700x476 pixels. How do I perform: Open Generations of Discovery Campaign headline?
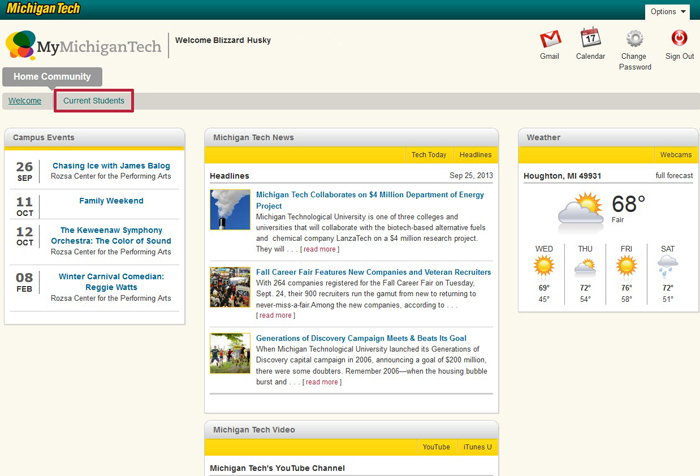[x=361, y=338]
